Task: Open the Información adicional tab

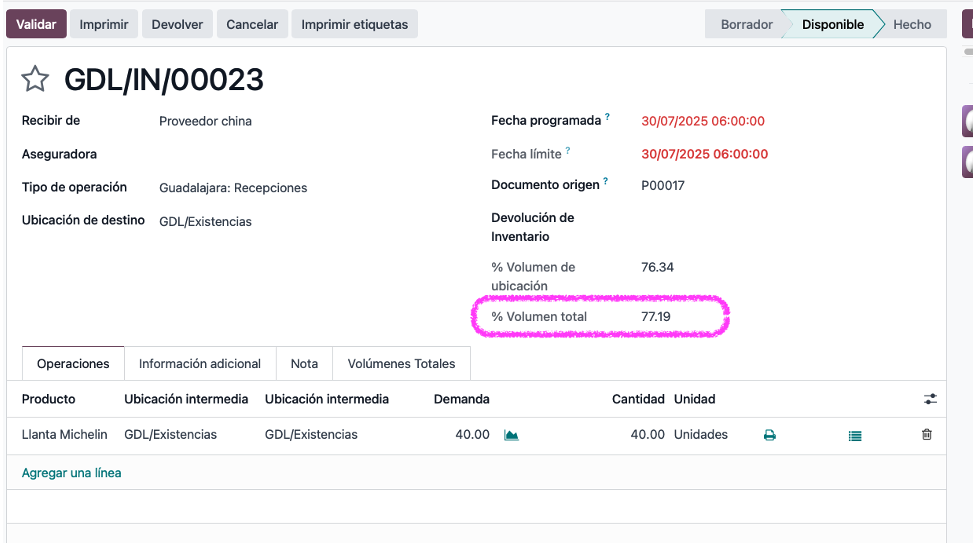Action: click(x=200, y=363)
